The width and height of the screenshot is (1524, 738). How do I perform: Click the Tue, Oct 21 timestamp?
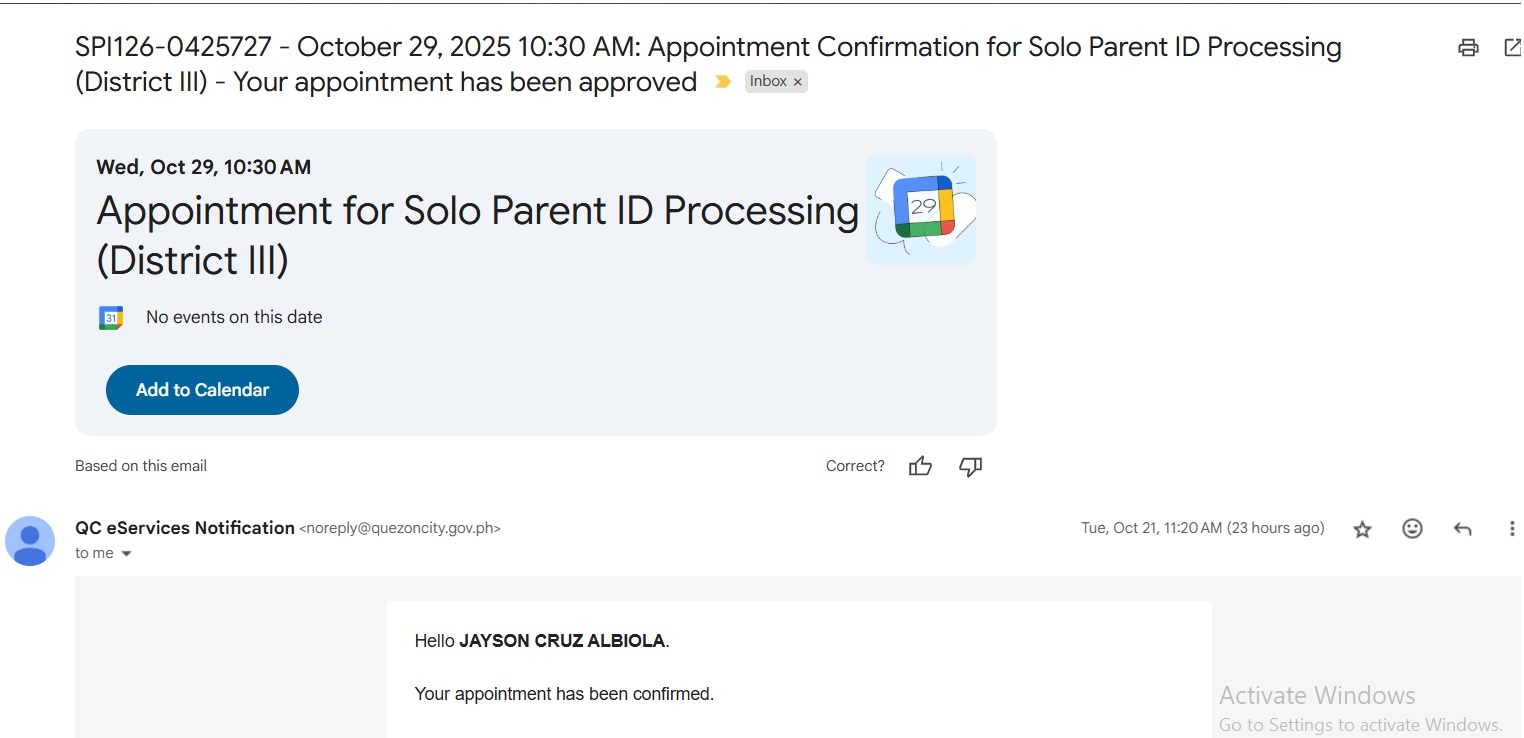[x=1202, y=528]
